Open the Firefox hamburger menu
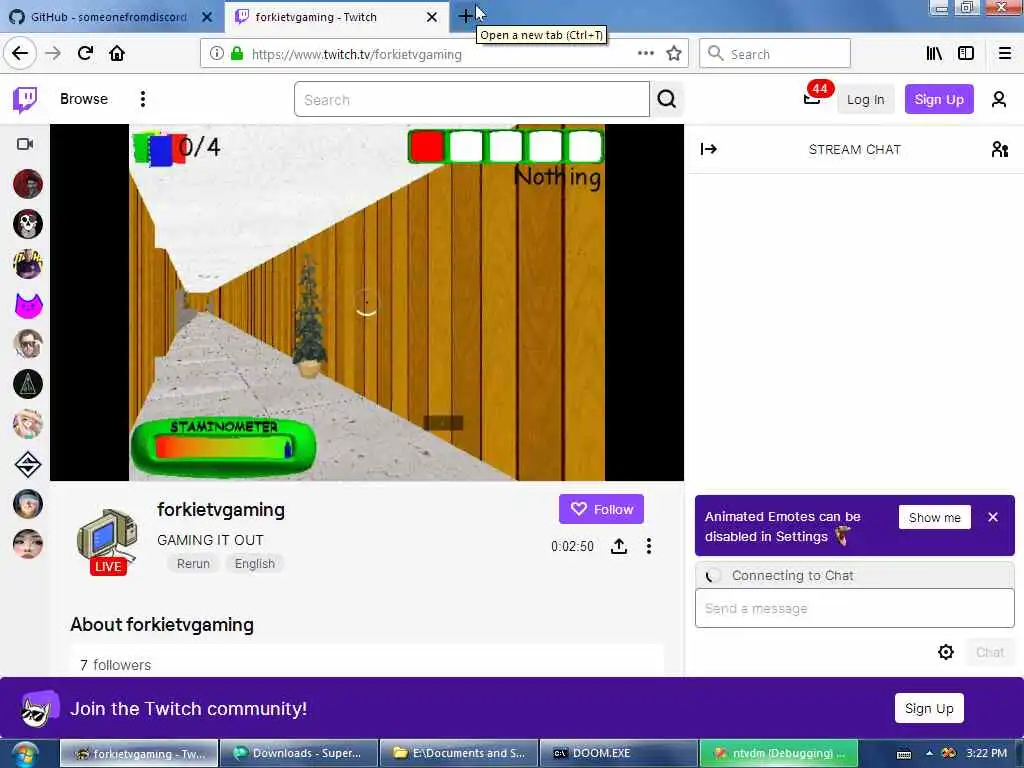This screenshot has width=1024, height=768. 1005,54
